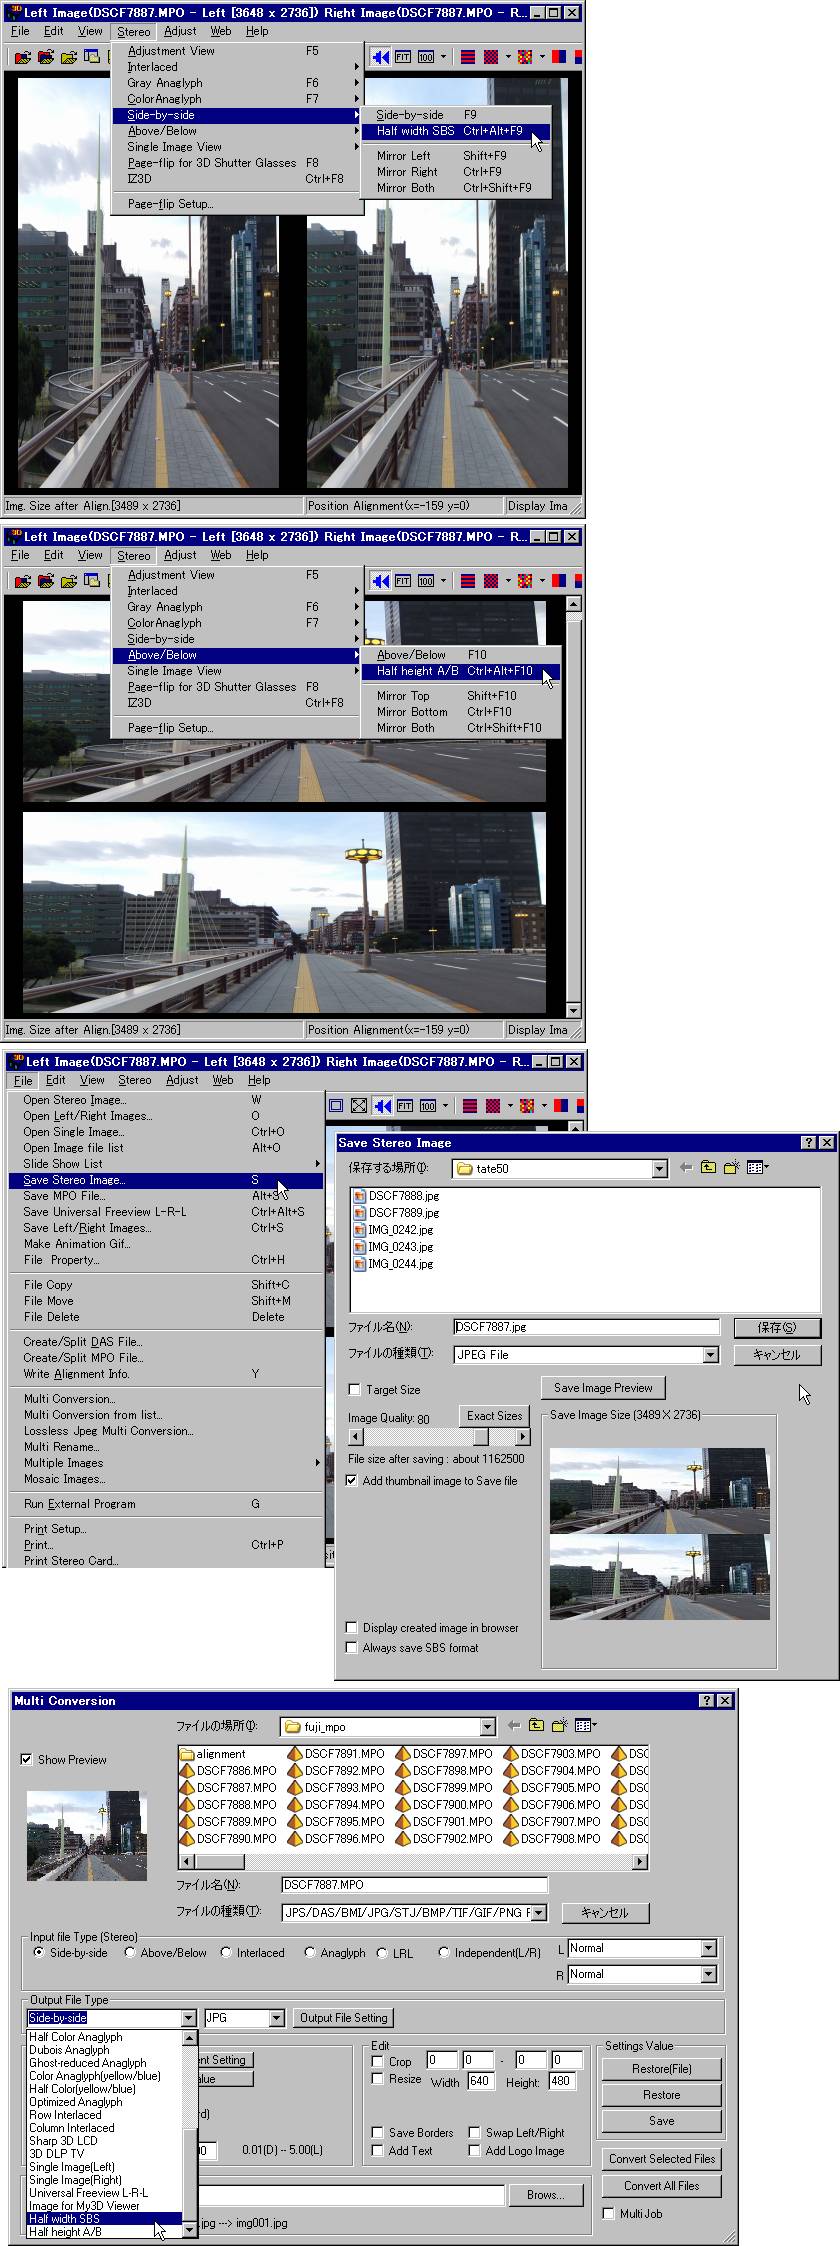Select Mirror Left from the submenu
The width and height of the screenshot is (840, 2246).
pos(455,156)
